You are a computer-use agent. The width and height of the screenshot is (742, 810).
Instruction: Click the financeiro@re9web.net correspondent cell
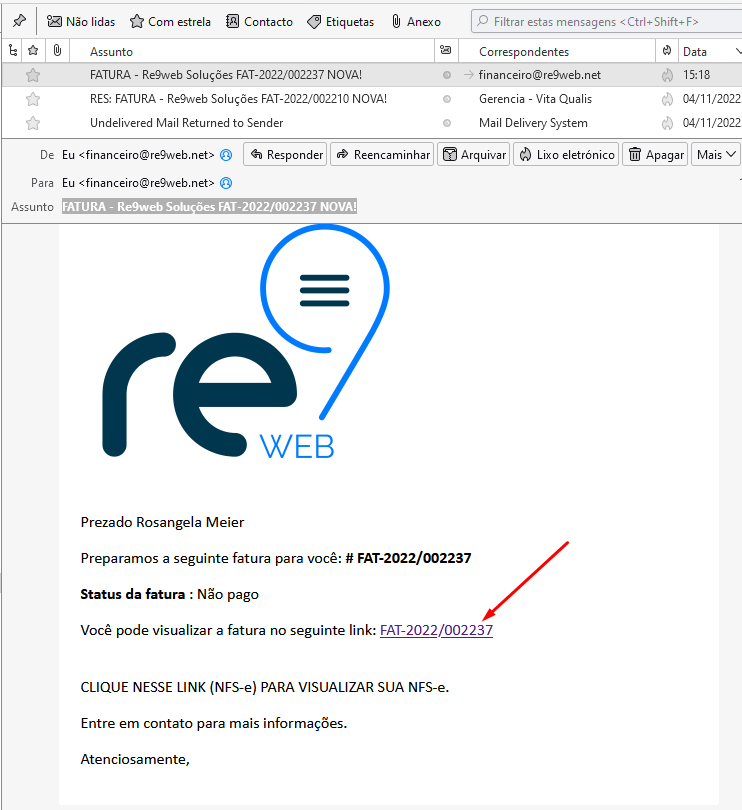(x=539, y=75)
